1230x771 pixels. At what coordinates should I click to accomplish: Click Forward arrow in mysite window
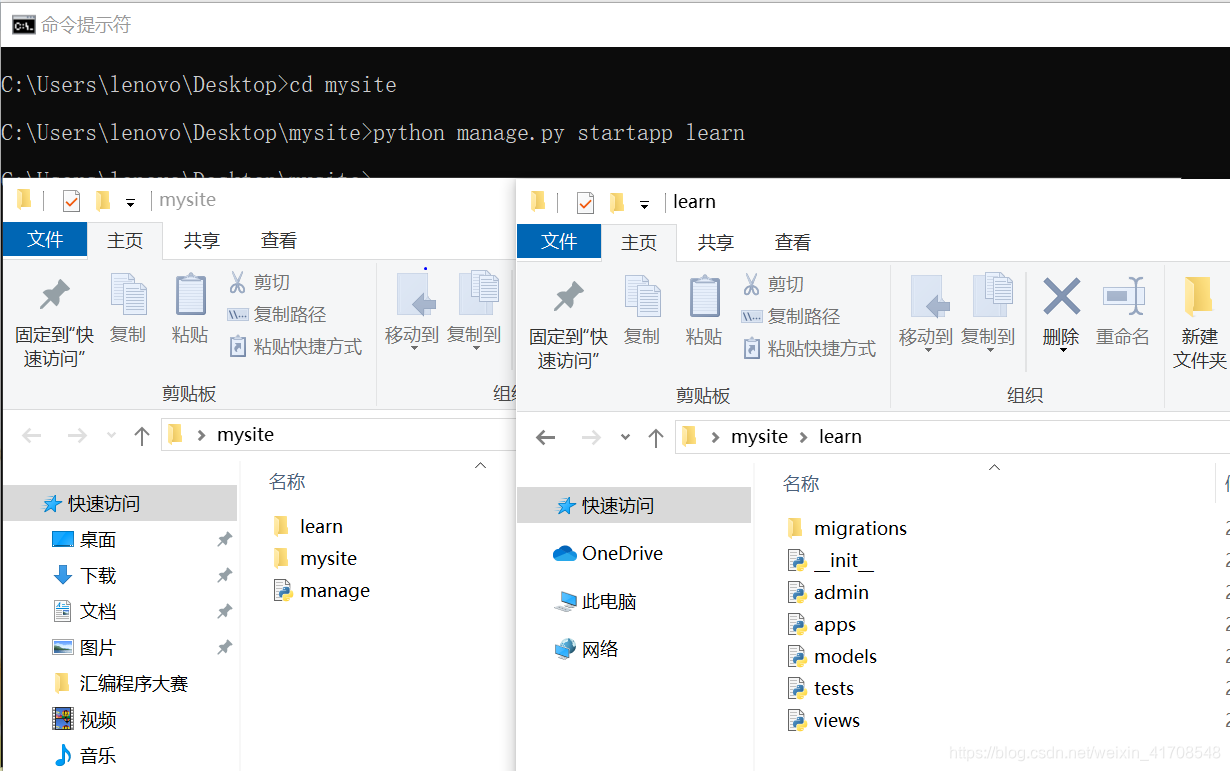click(x=77, y=435)
